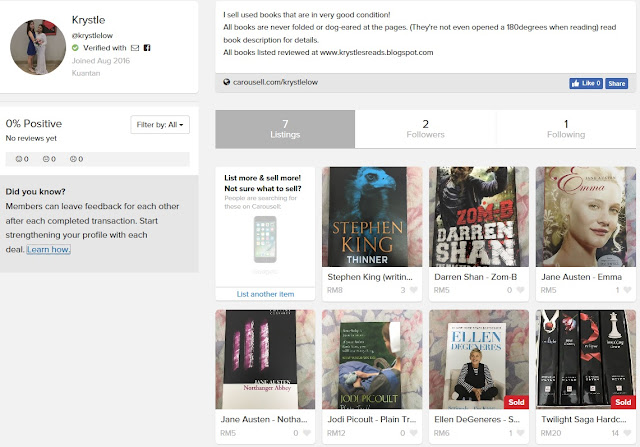Click the email verification envelope icon
The height and width of the screenshot is (447, 640).
click(x=135, y=48)
